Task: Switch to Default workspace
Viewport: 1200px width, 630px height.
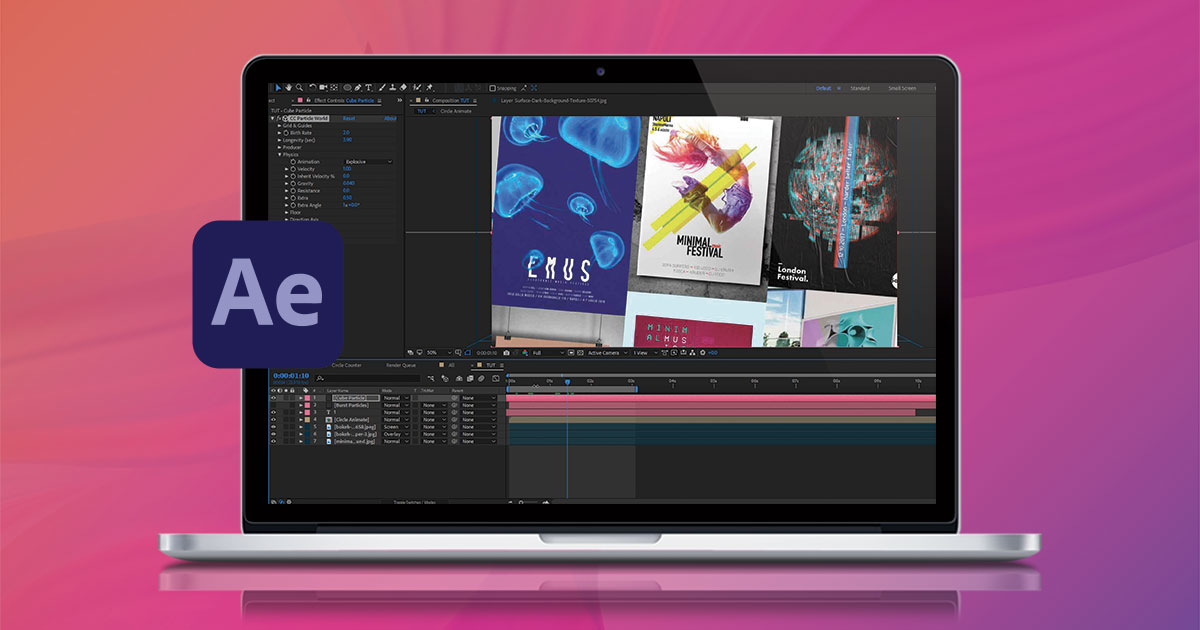Action: click(x=824, y=88)
